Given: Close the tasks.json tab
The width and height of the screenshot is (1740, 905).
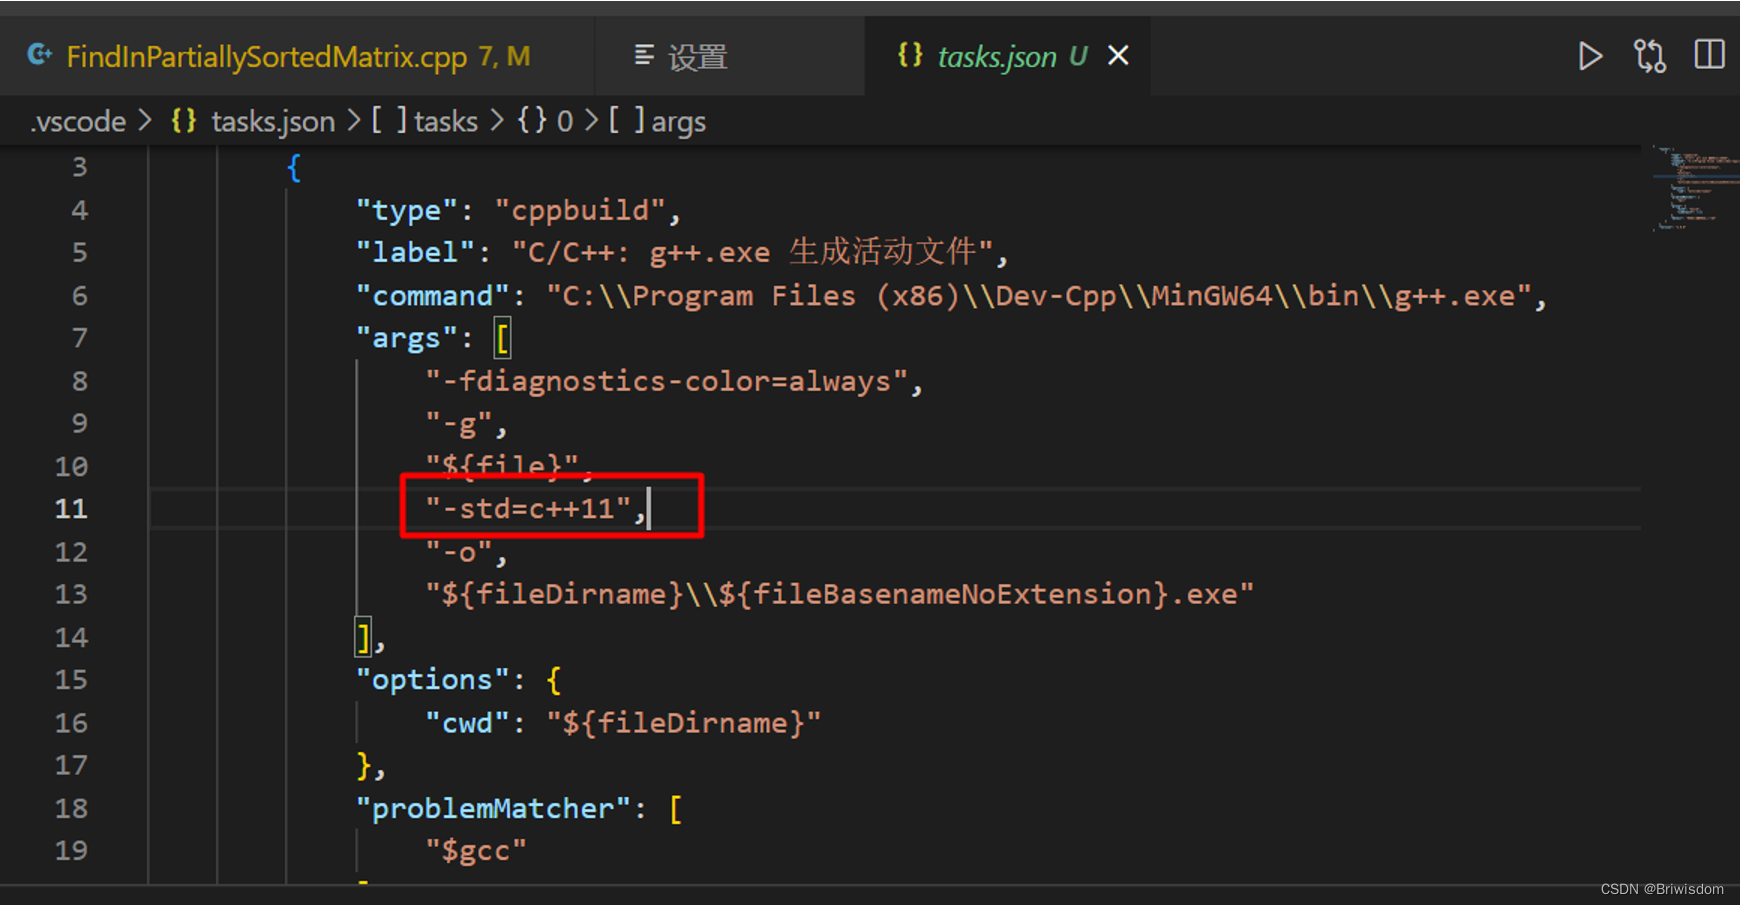Looking at the screenshot, I should click(x=1117, y=56).
